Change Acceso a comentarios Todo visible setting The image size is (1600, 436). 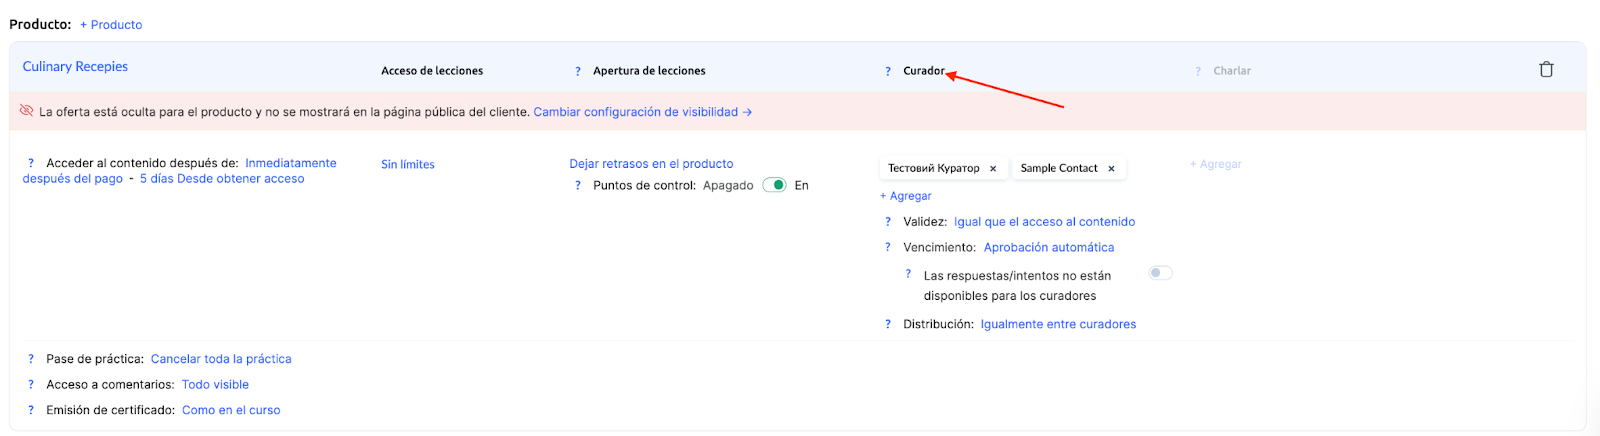point(215,385)
